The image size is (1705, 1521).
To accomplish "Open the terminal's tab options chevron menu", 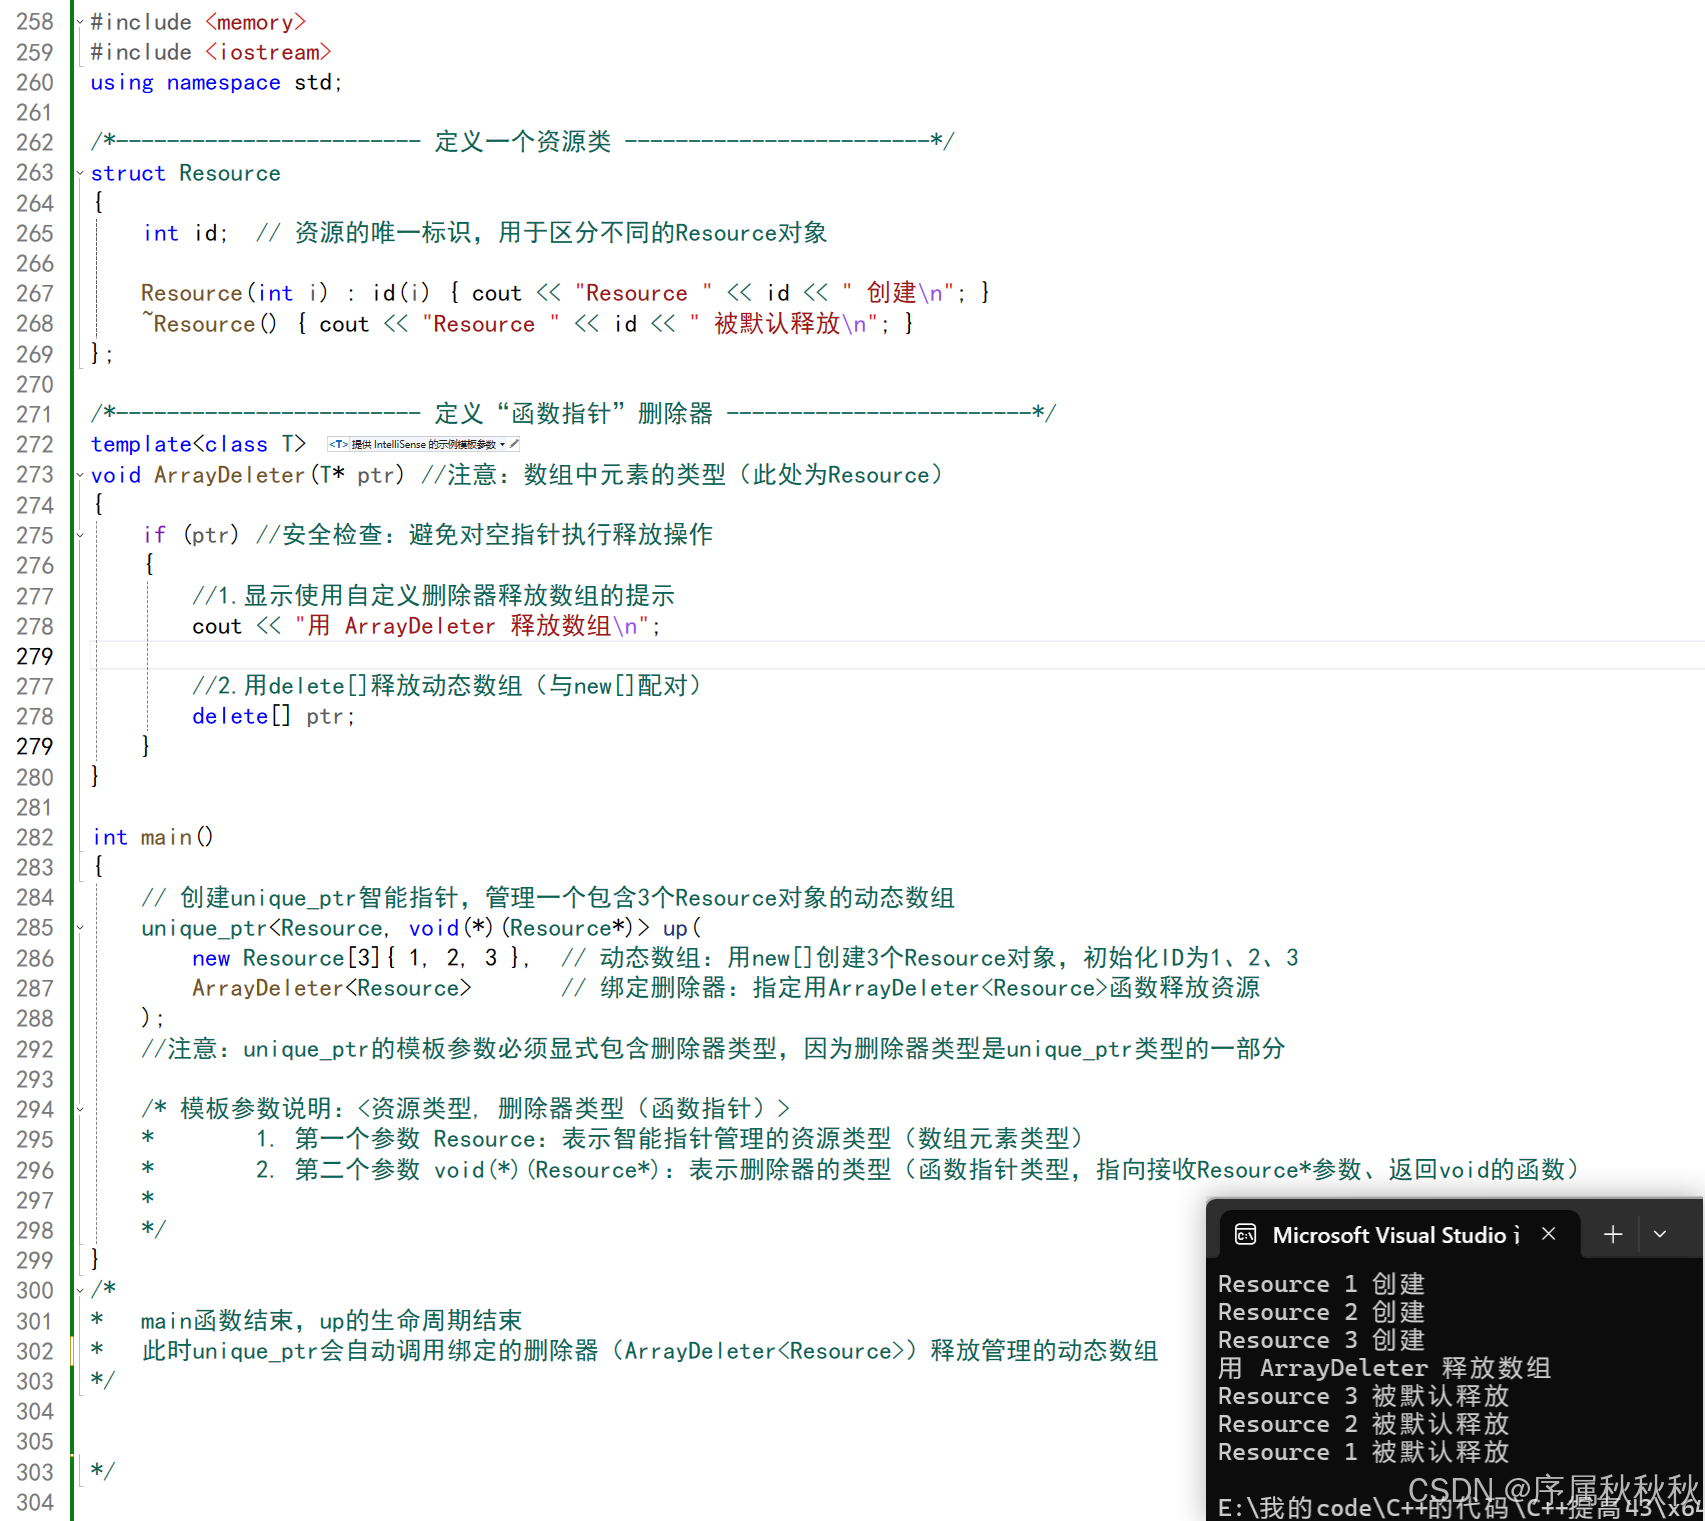I will [x=1660, y=1234].
